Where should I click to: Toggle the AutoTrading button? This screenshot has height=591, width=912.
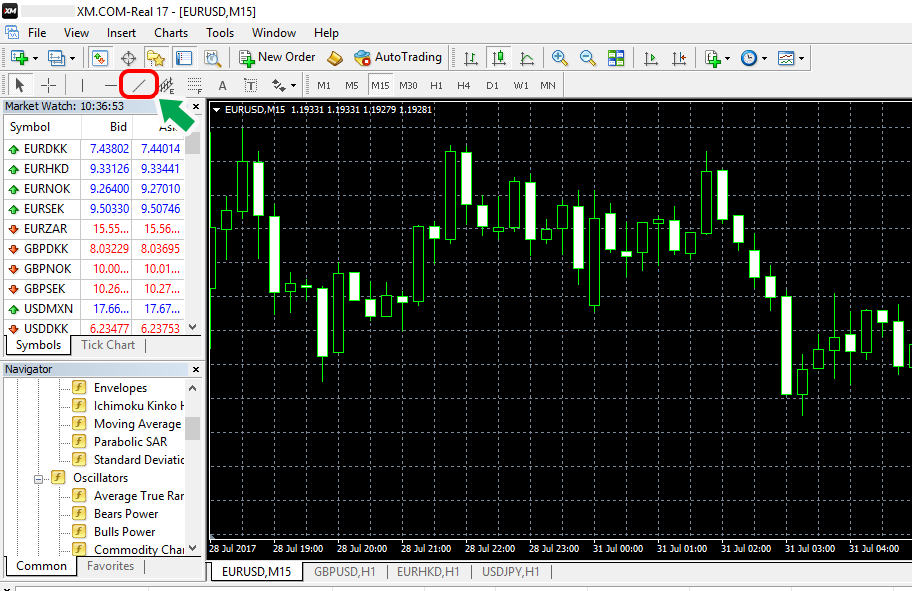[x=398, y=57]
